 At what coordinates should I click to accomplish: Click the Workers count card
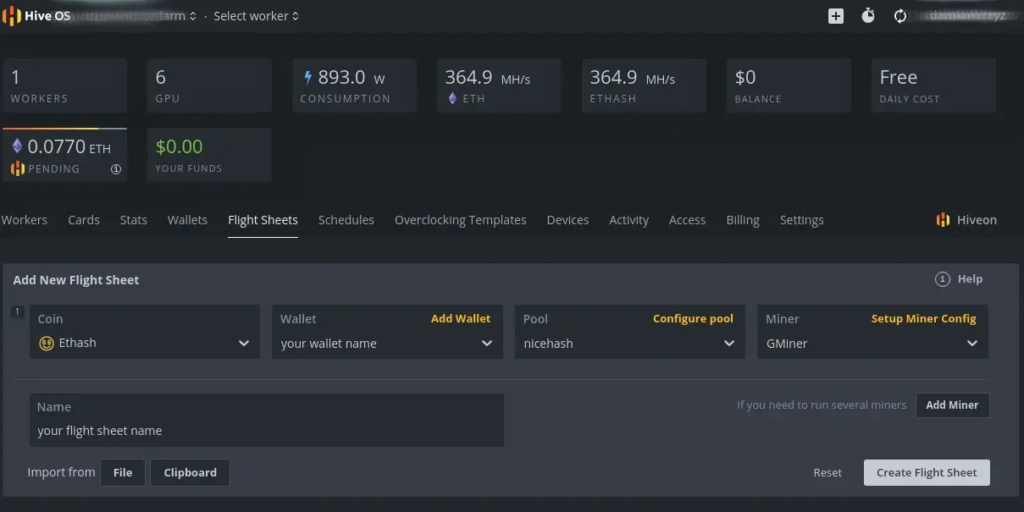coord(65,86)
